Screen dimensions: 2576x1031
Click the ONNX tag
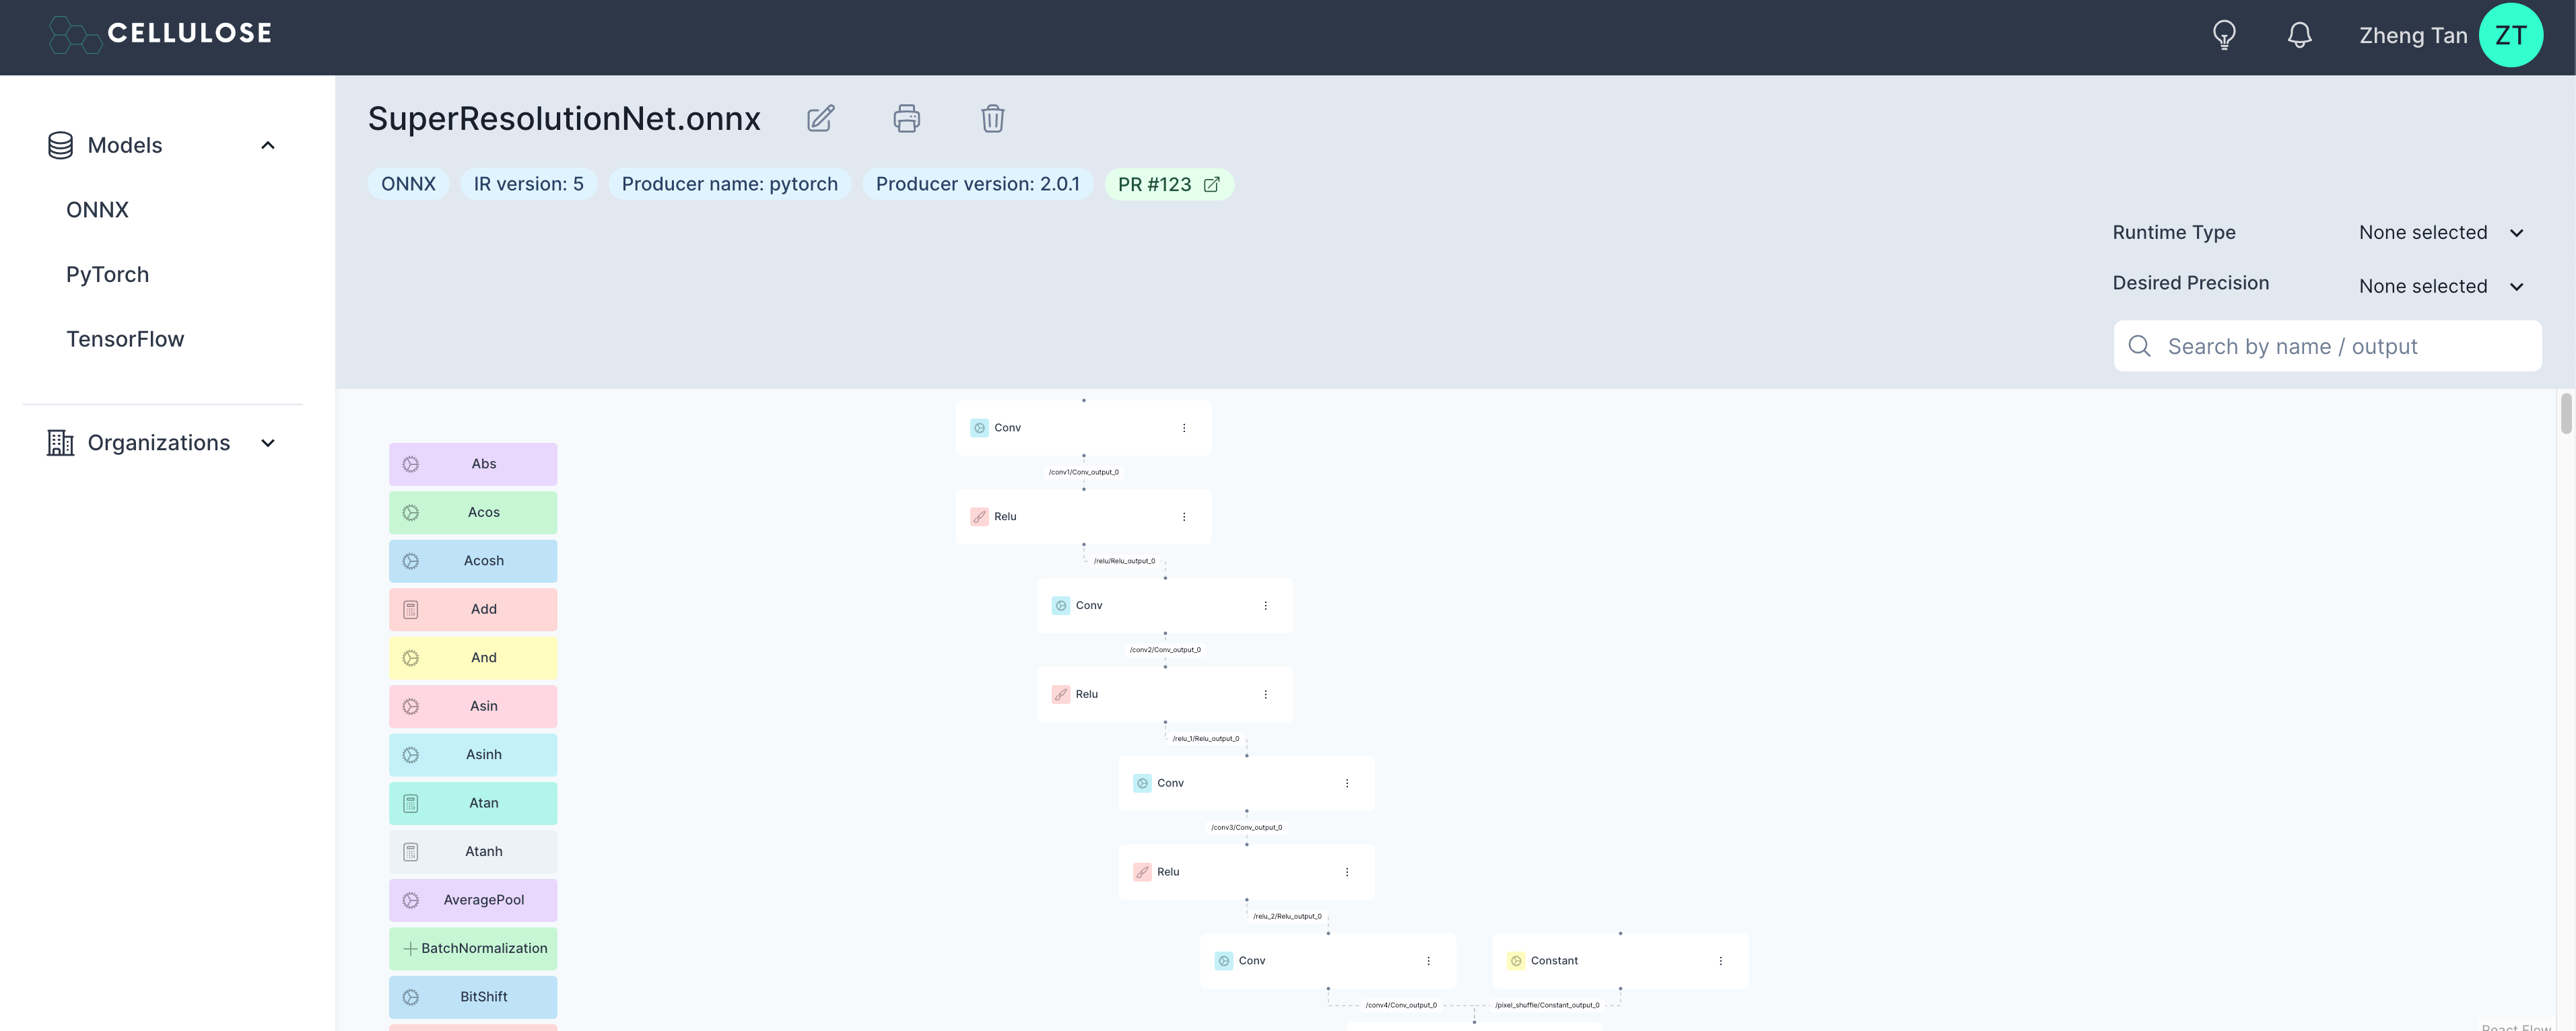point(409,185)
